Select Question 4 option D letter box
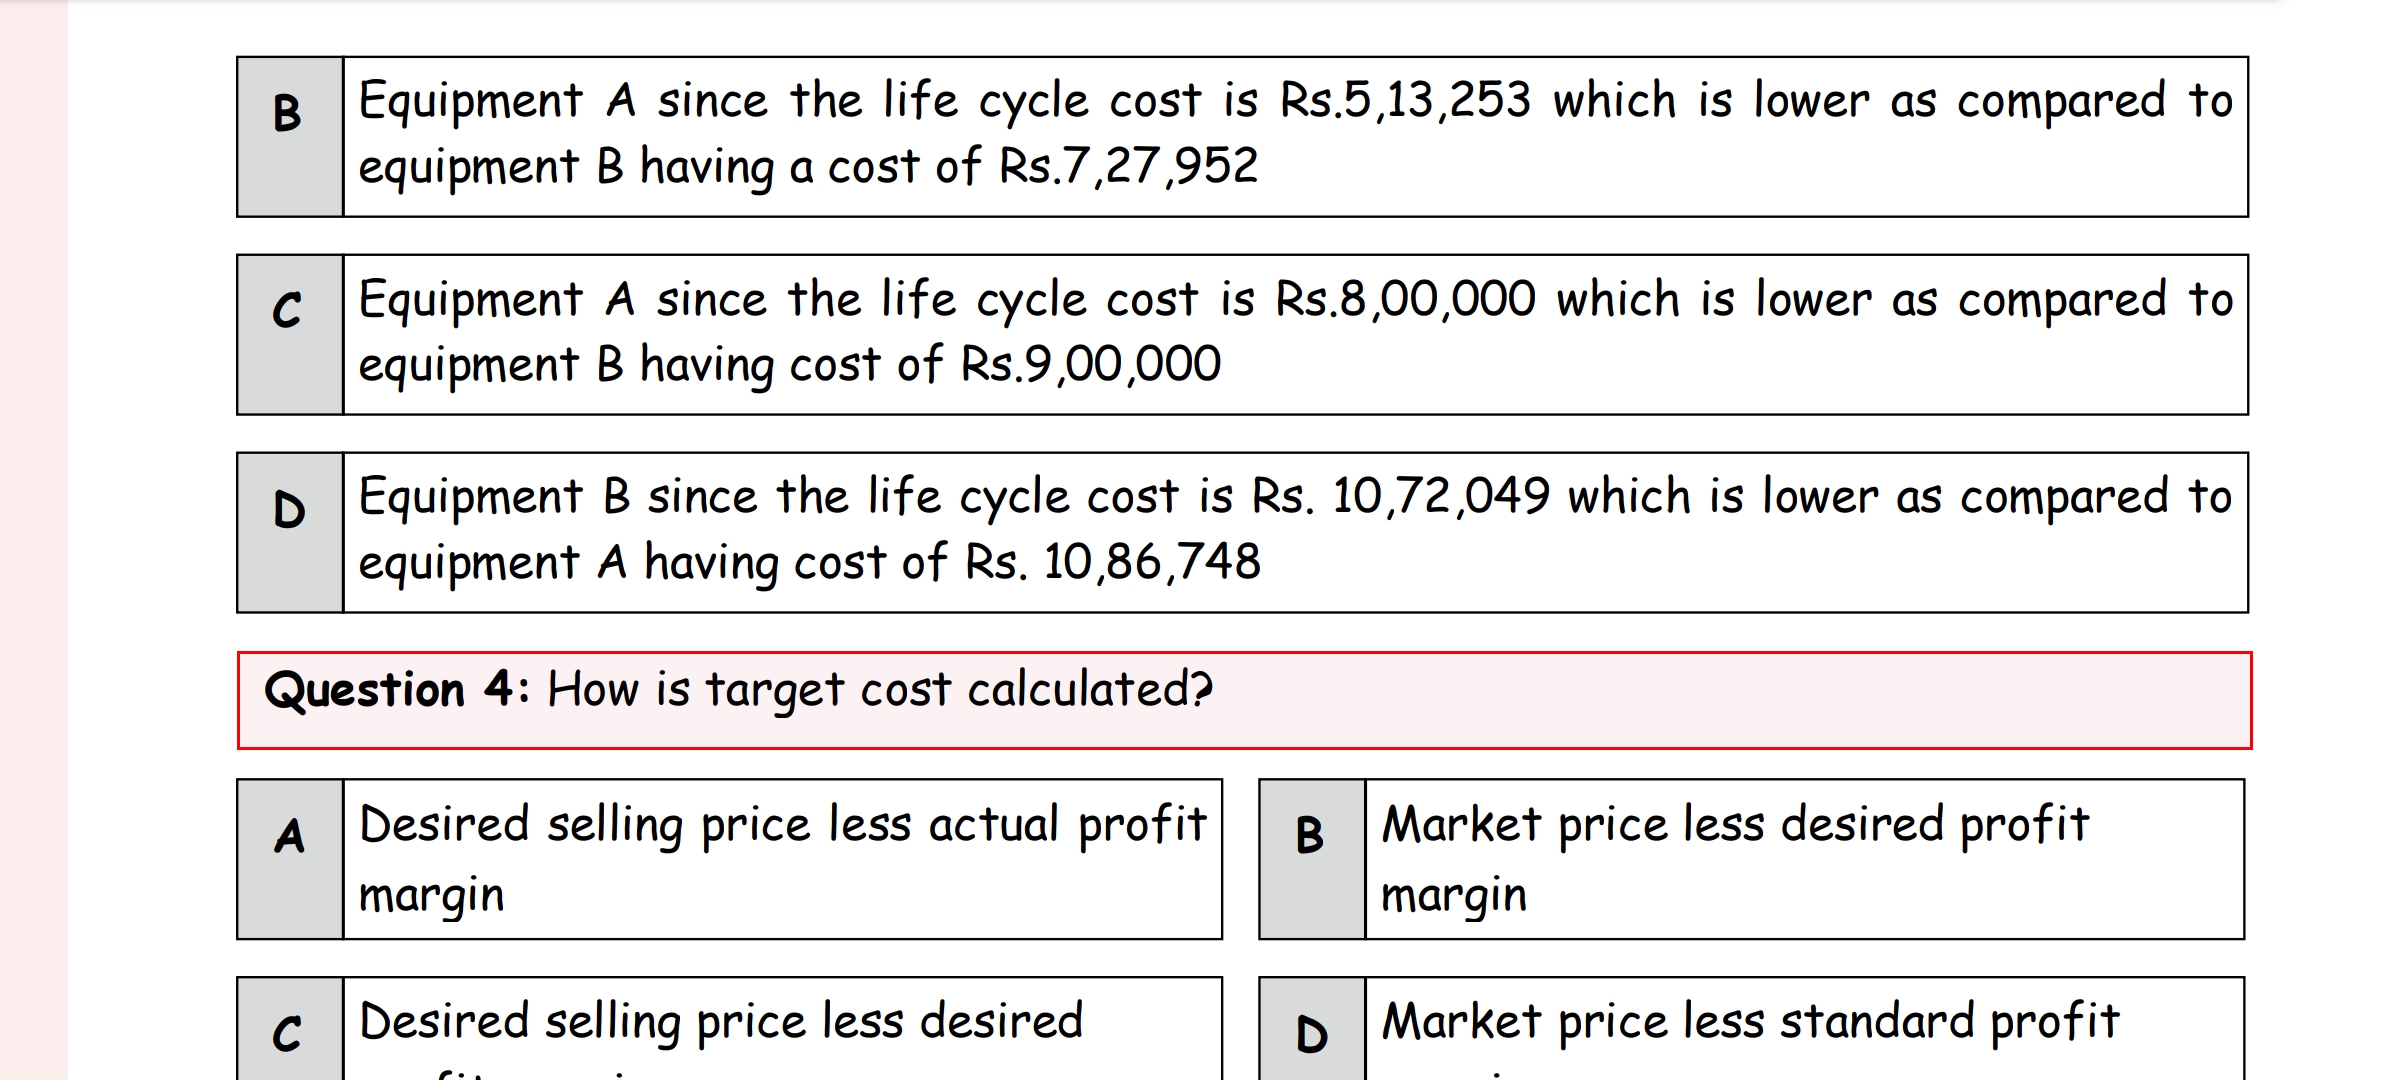This screenshot has height=1080, width=2400. point(1312,1029)
